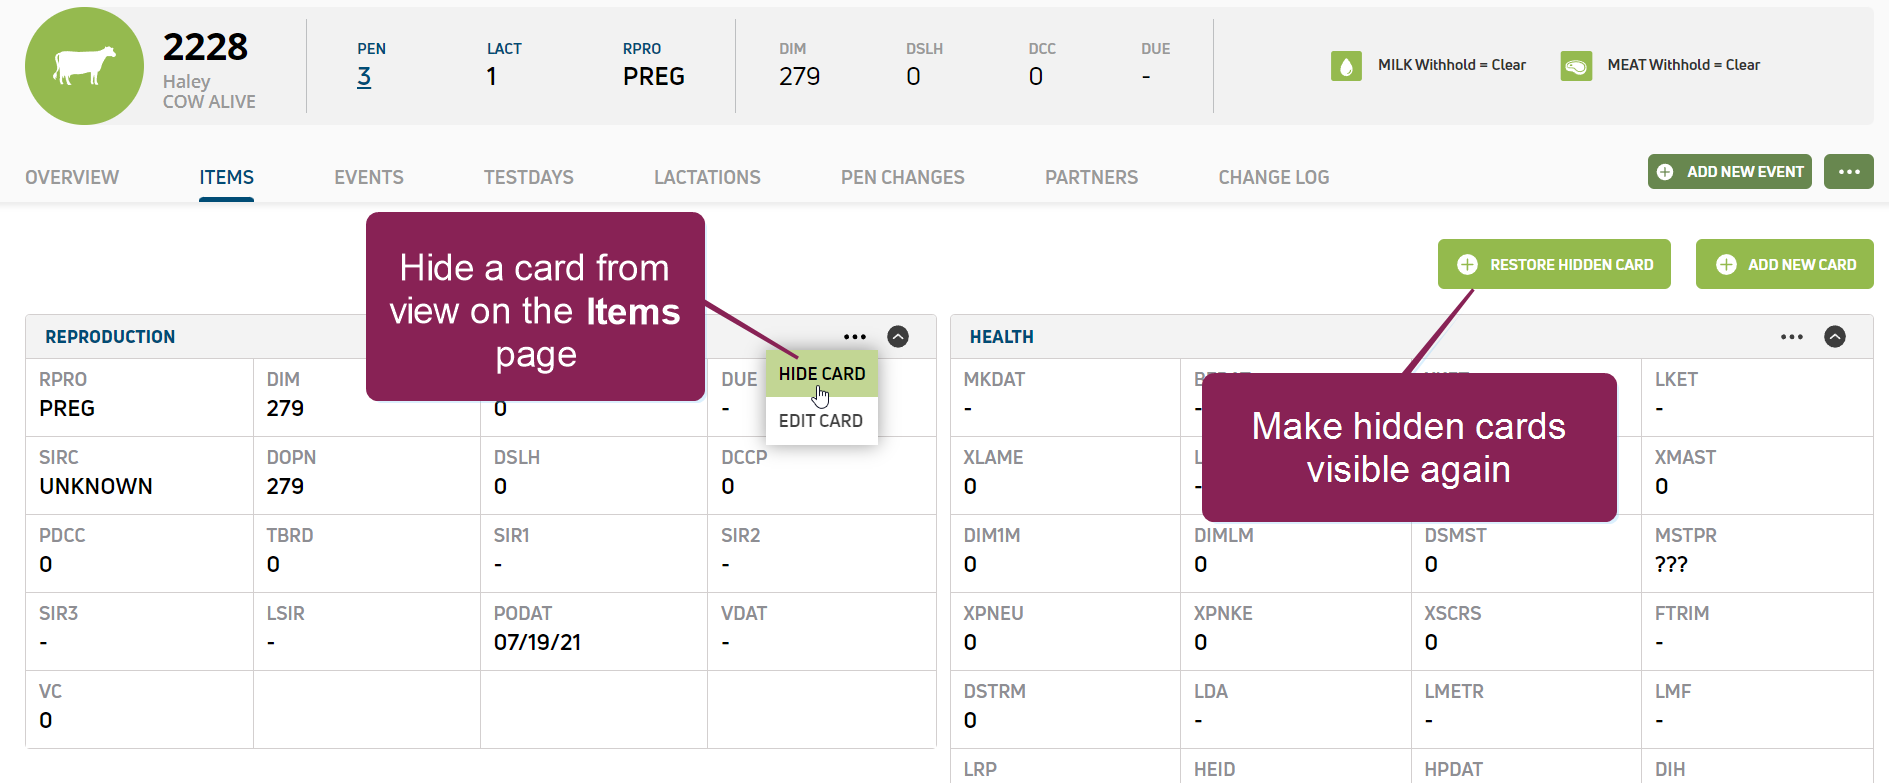The height and width of the screenshot is (783, 1889).
Task: Switch to the Events tab
Action: click(x=369, y=178)
